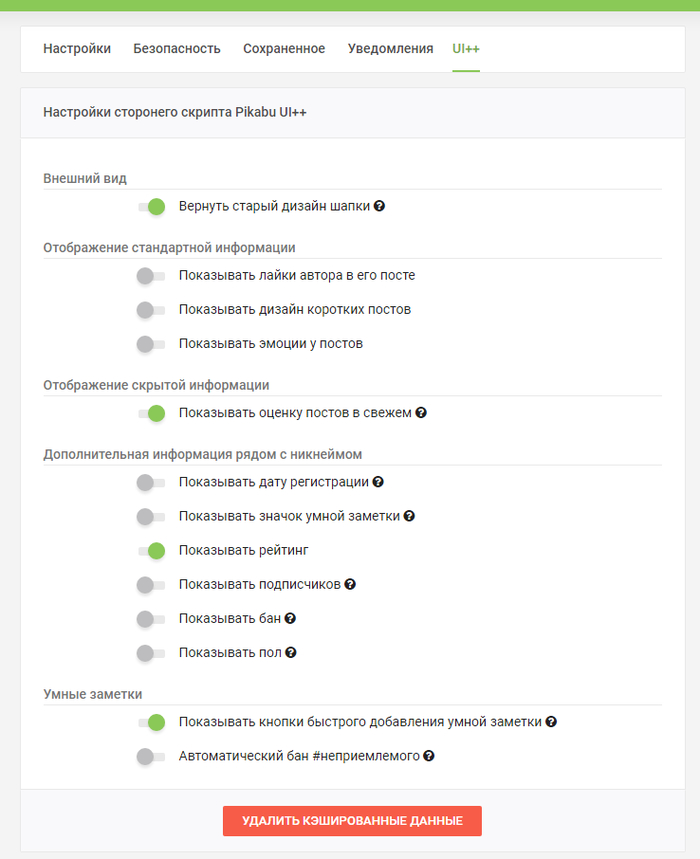
Task: Click help icon beside 'Показывать оценку постов в свежем'
Action: tap(421, 413)
